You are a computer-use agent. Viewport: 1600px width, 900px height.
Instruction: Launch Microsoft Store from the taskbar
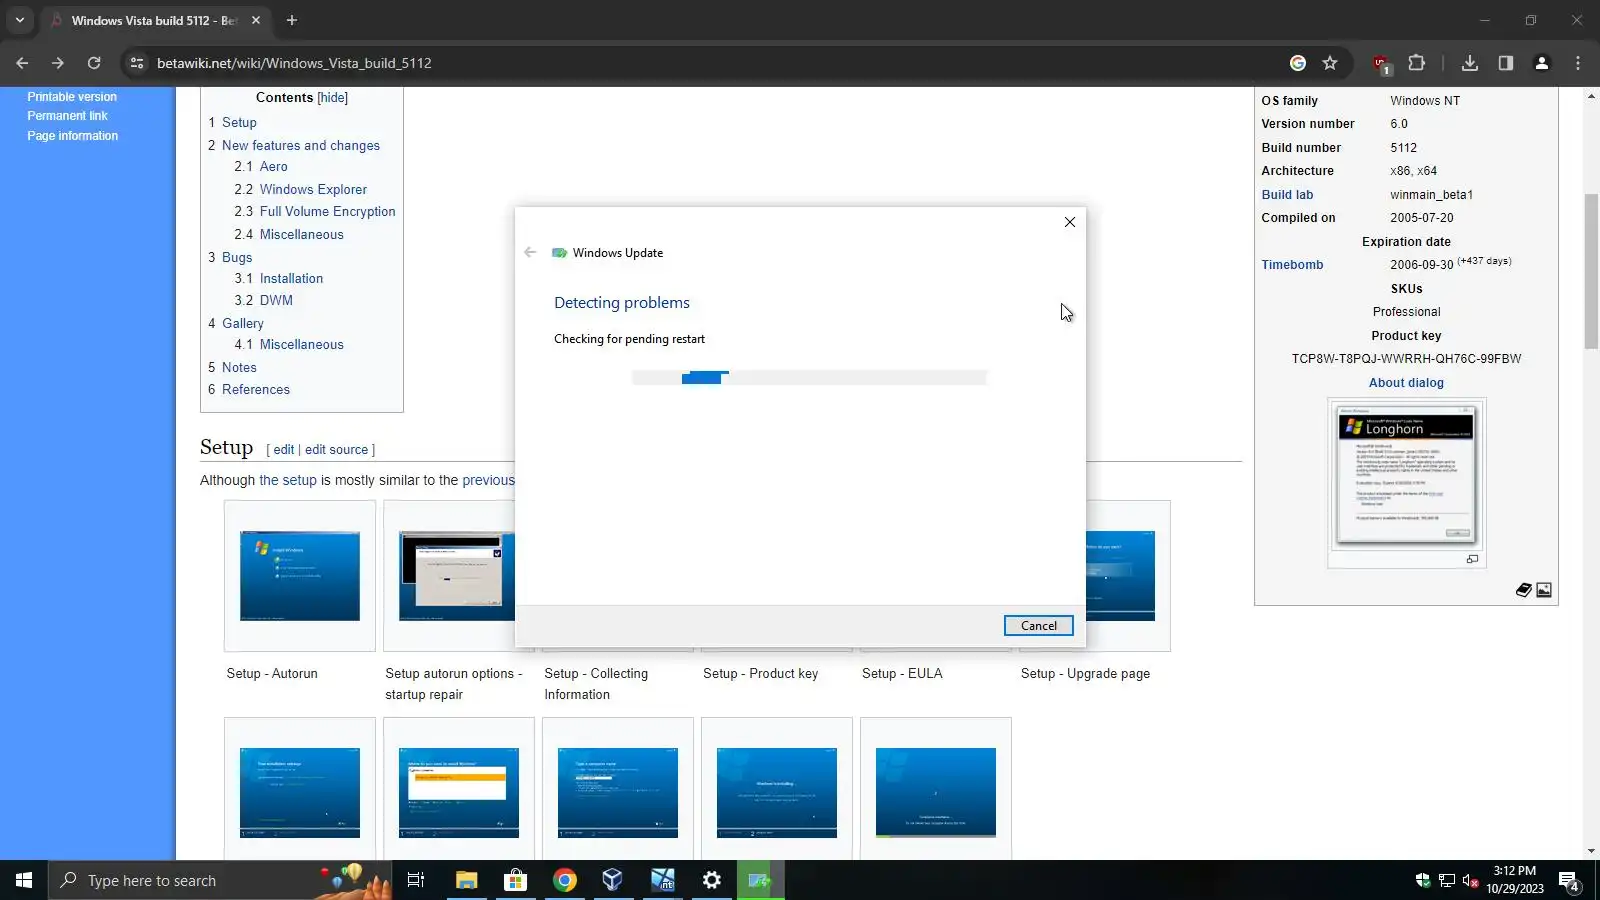pyautogui.click(x=515, y=880)
